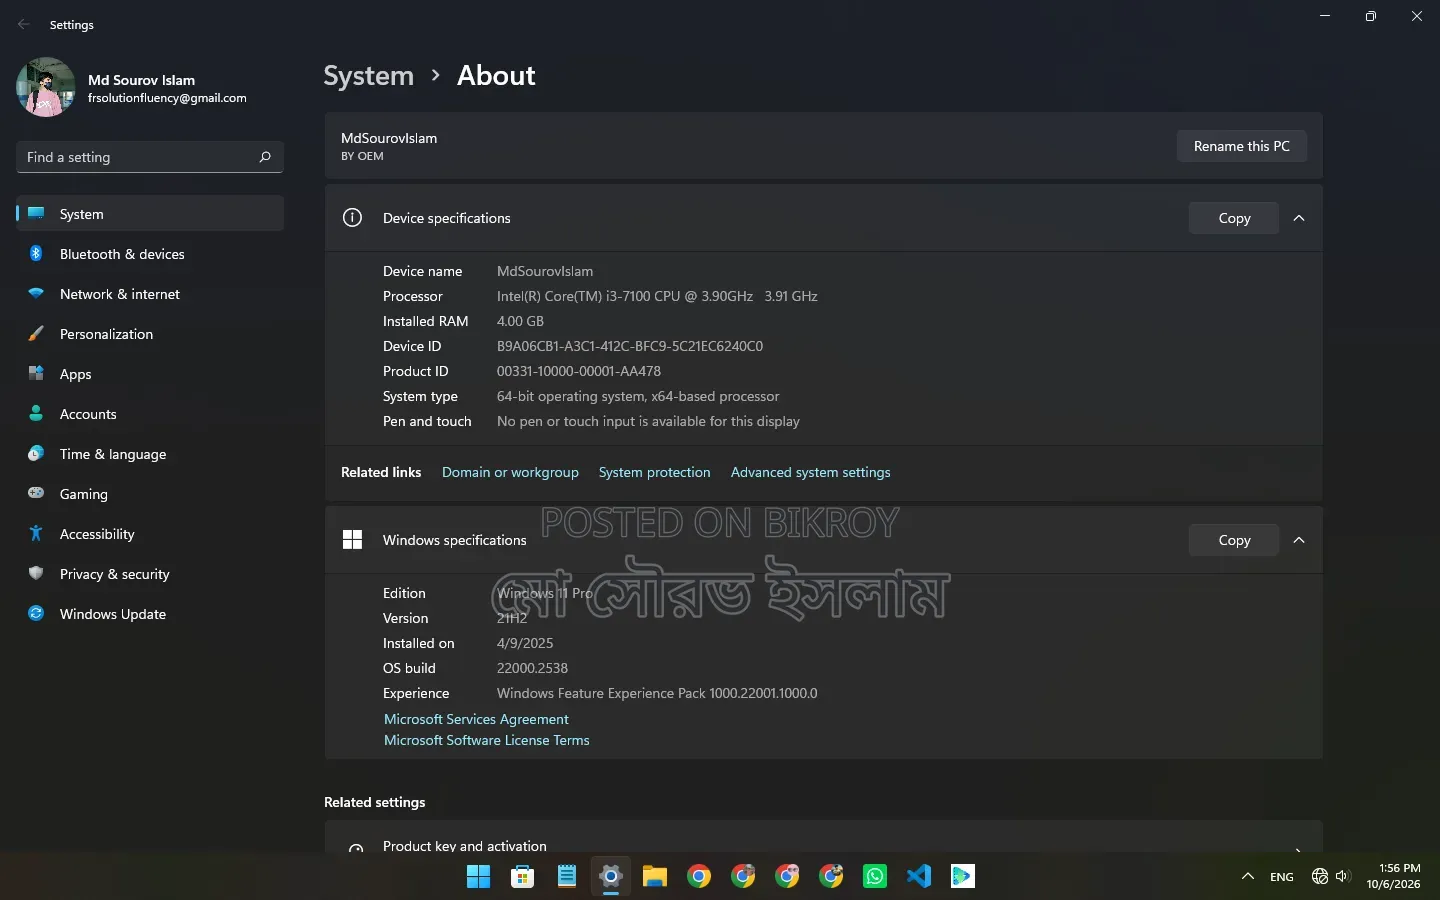1440x900 pixels.
Task: Copy the Device specifications
Action: [x=1234, y=218]
